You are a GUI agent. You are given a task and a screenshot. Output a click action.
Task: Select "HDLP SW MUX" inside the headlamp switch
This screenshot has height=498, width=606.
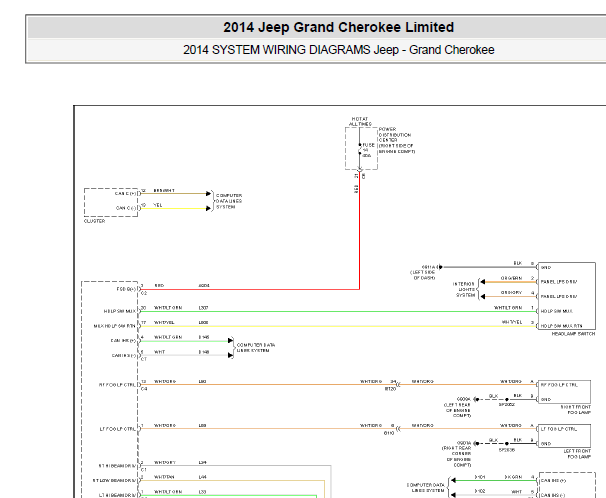(557, 311)
